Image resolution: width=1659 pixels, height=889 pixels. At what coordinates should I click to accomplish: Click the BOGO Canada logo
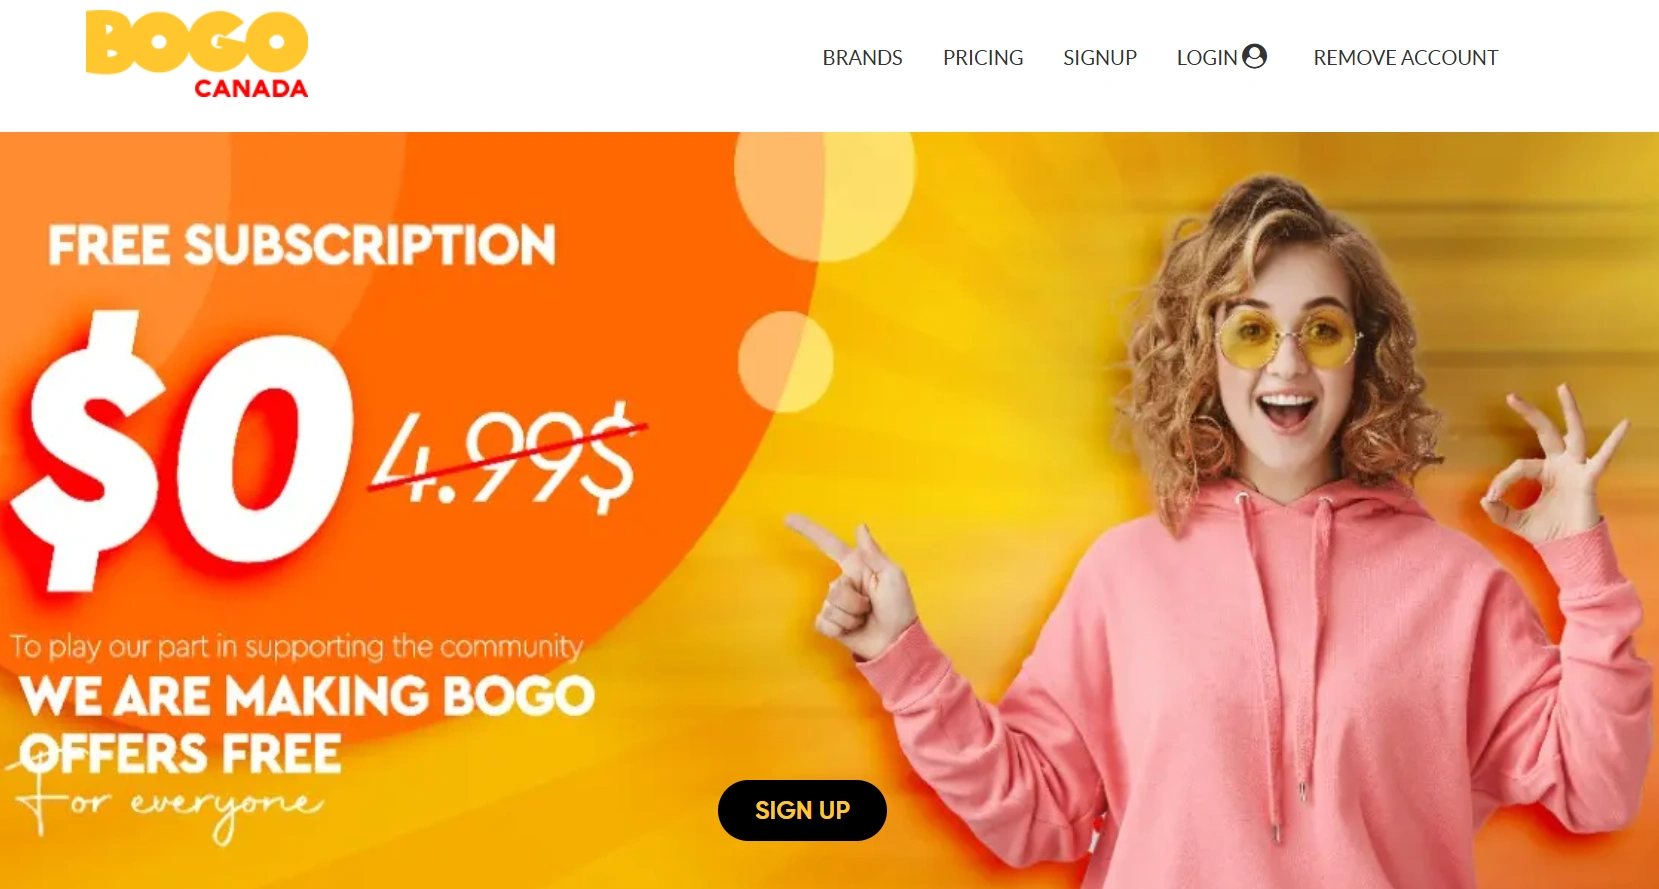click(x=197, y=55)
